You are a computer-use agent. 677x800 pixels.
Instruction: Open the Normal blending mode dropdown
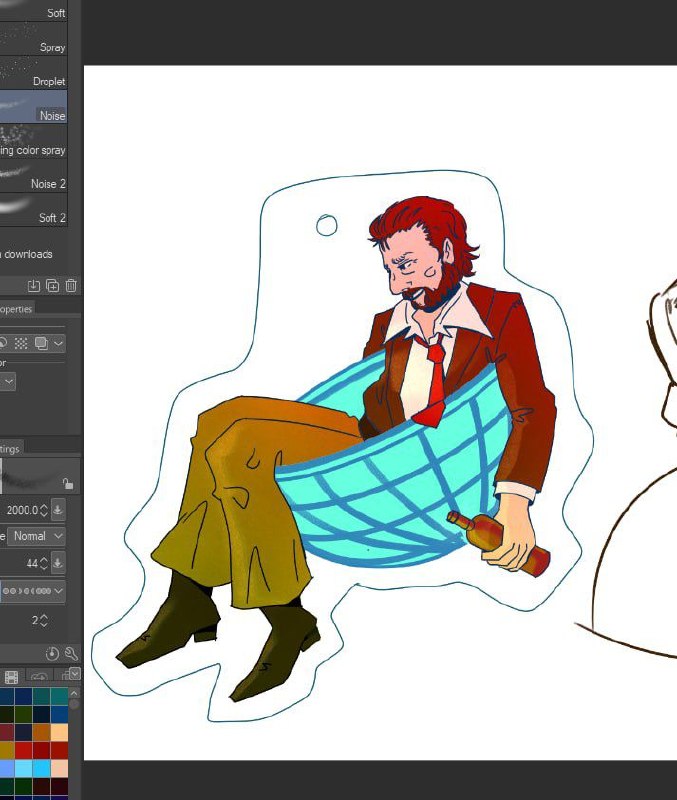[36, 536]
